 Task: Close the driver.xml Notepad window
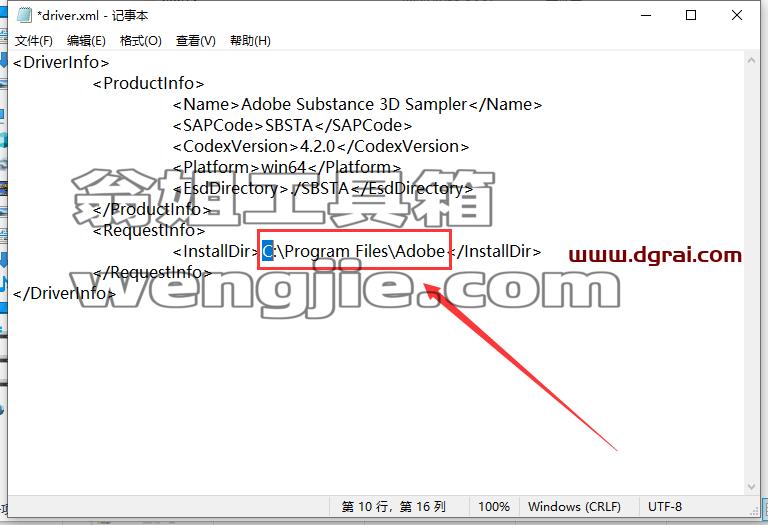tap(737, 15)
